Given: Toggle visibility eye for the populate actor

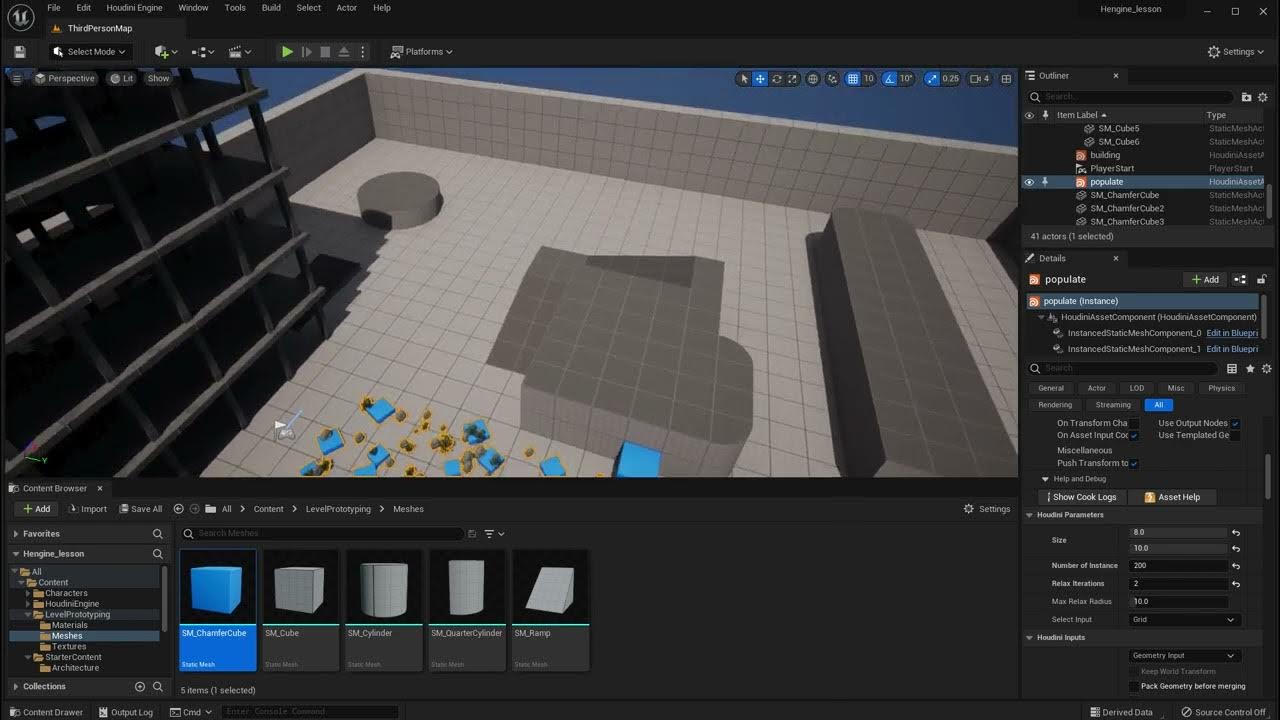Looking at the screenshot, I should (1028, 182).
